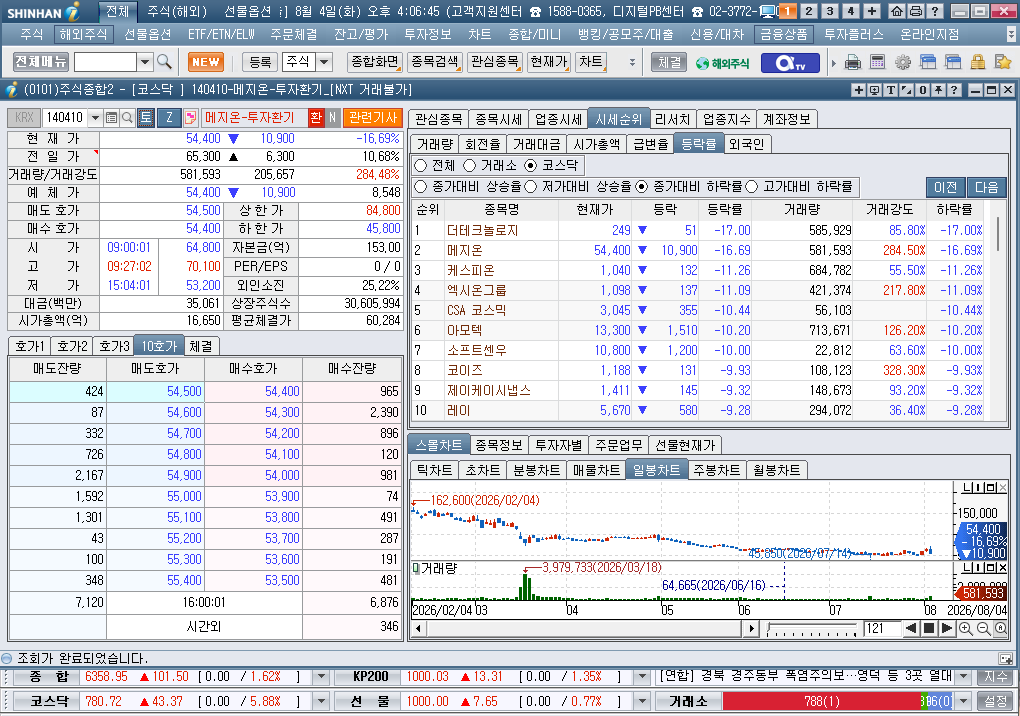This screenshot has width=1020, height=716.
Task: Click the 전체메뉴 button
Action: click(40, 62)
